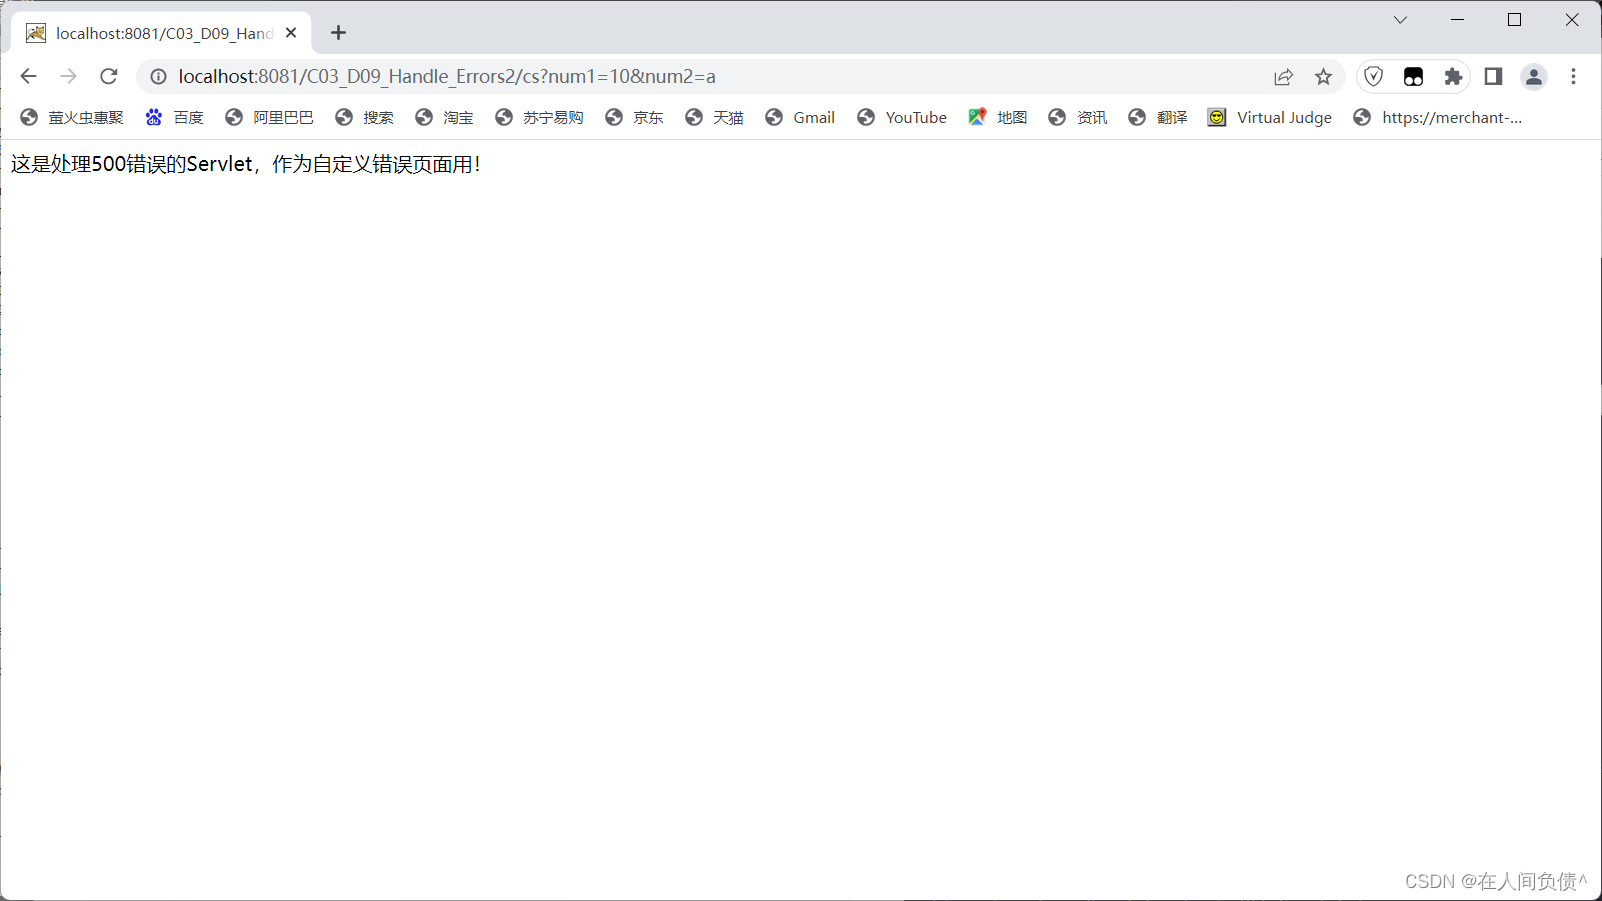Open a new tab with plus button
This screenshot has height=901, width=1602.
[x=338, y=33]
